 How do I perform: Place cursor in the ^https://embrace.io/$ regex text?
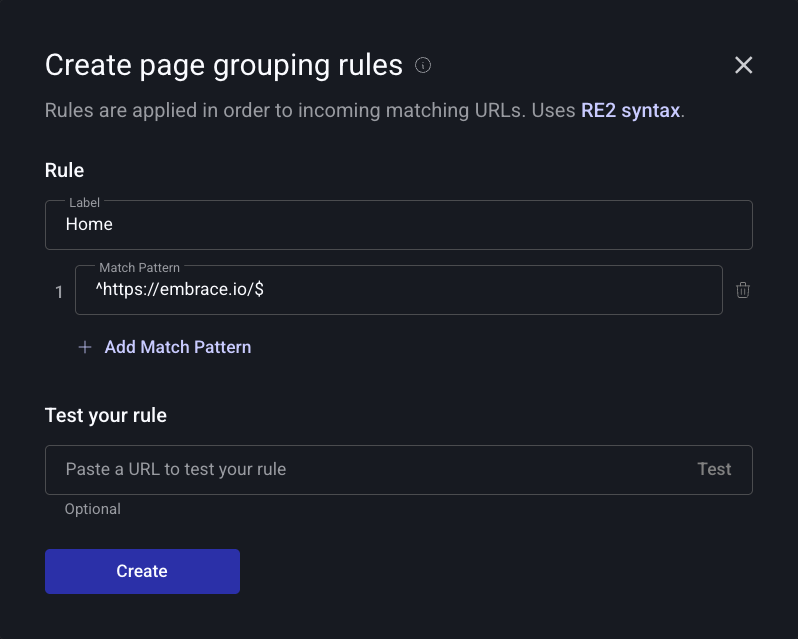pyautogui.click(x=180, y=290)
